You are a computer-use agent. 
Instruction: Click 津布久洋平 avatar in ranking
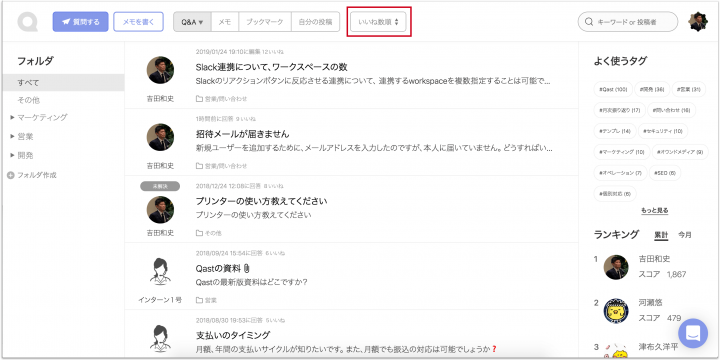click(616, 351)
